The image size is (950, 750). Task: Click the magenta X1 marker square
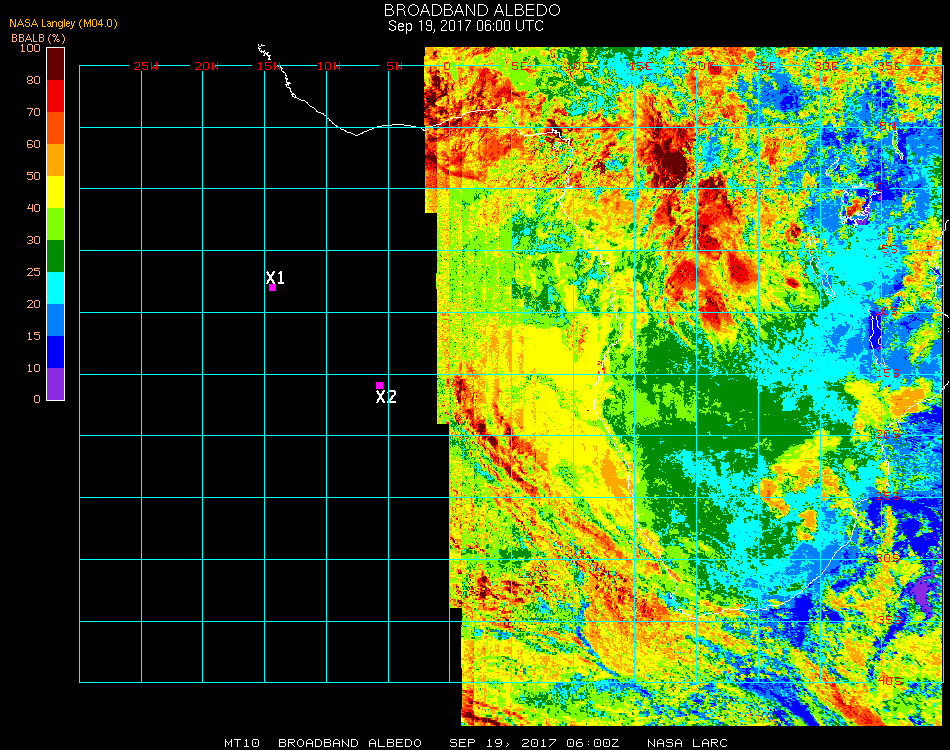(x=272, y=288)
